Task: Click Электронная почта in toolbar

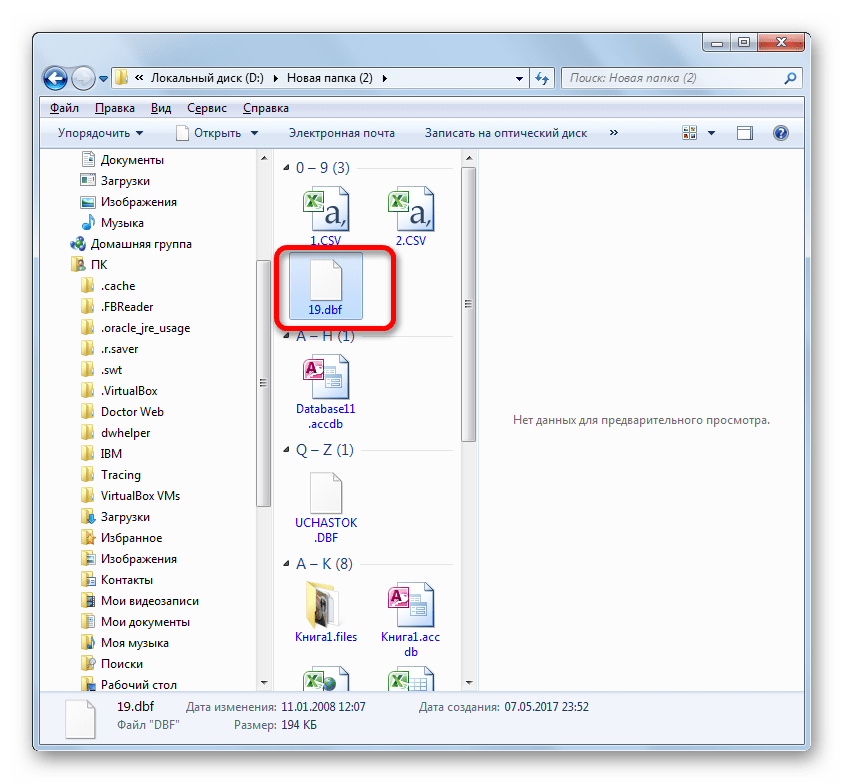Action: (x=341, y=133)
